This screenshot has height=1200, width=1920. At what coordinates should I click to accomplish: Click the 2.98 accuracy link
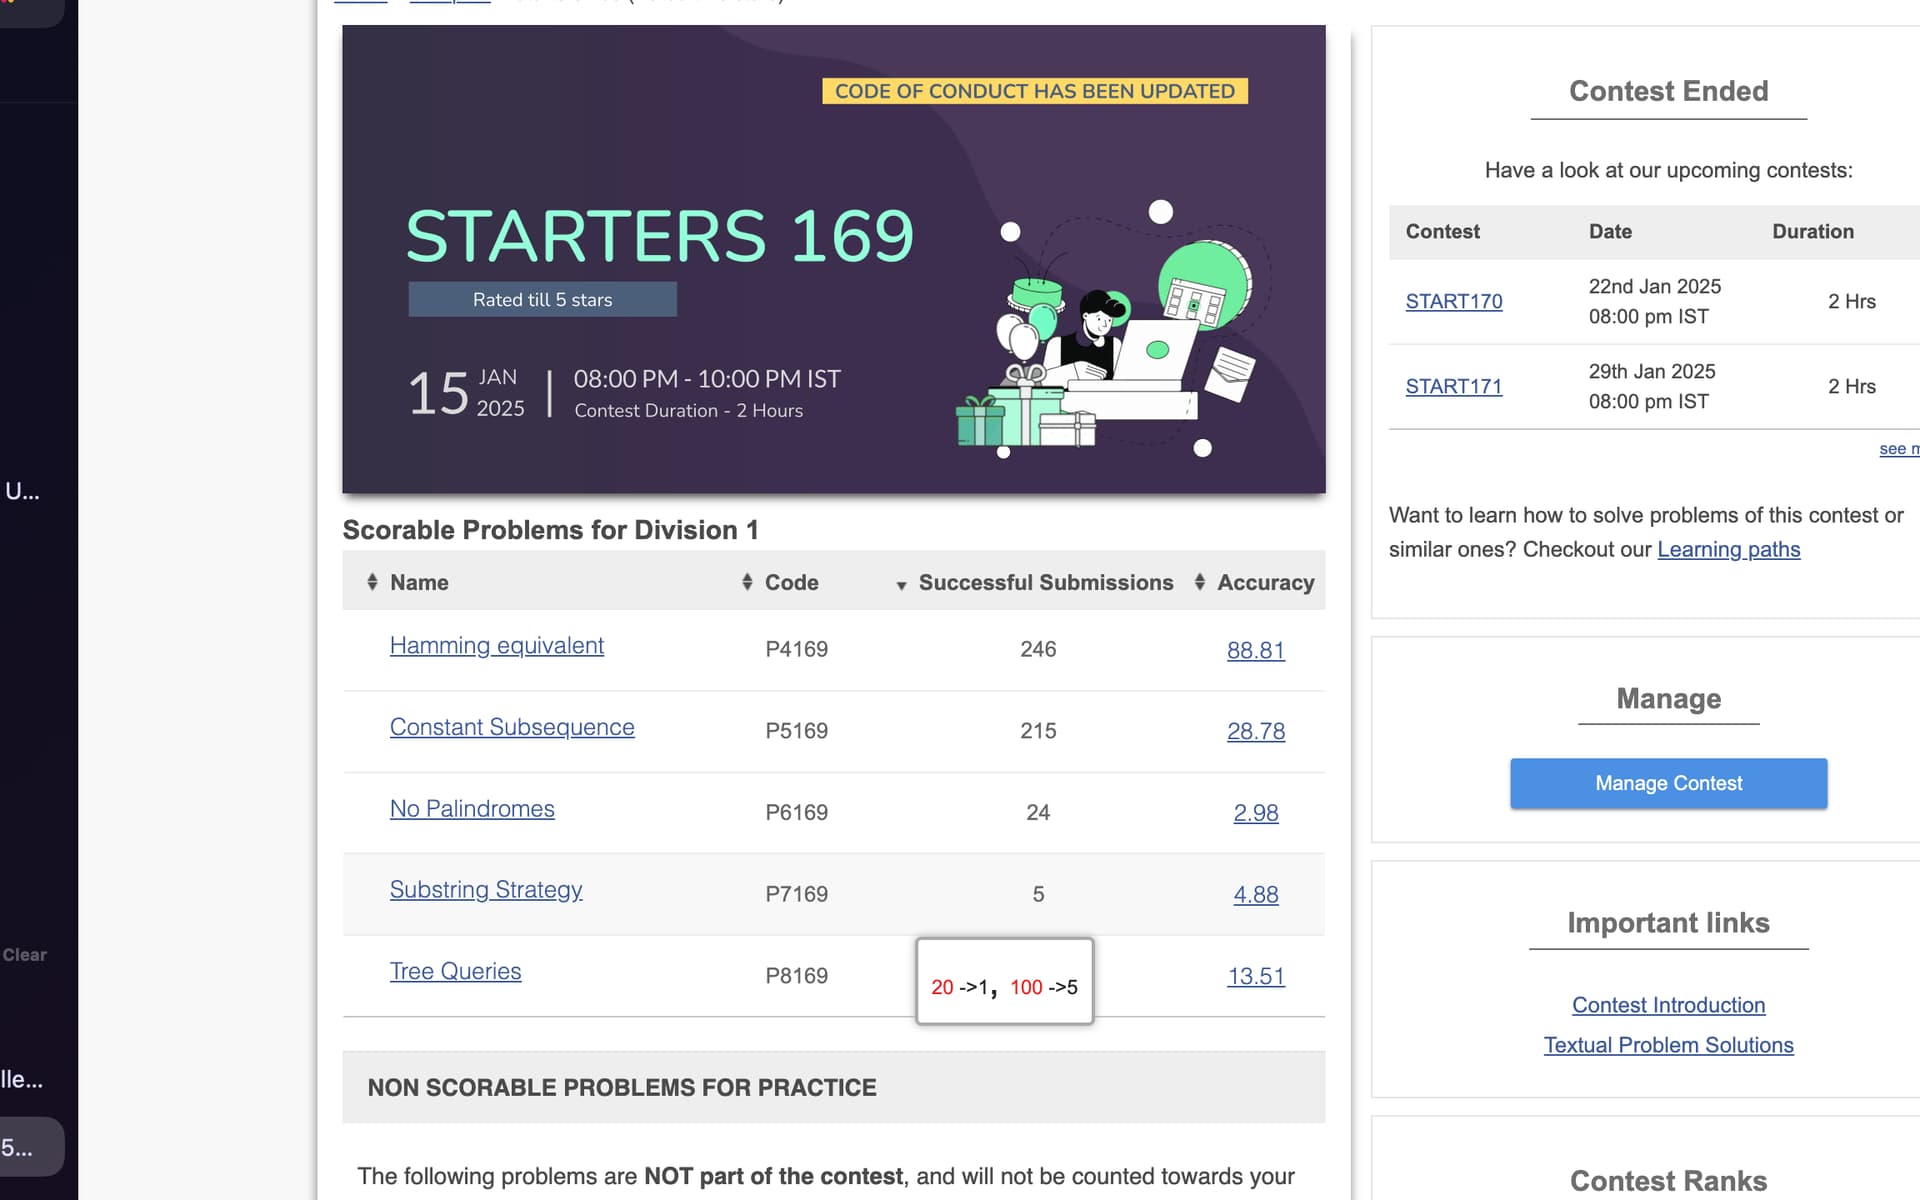(x=1255, y=813)
